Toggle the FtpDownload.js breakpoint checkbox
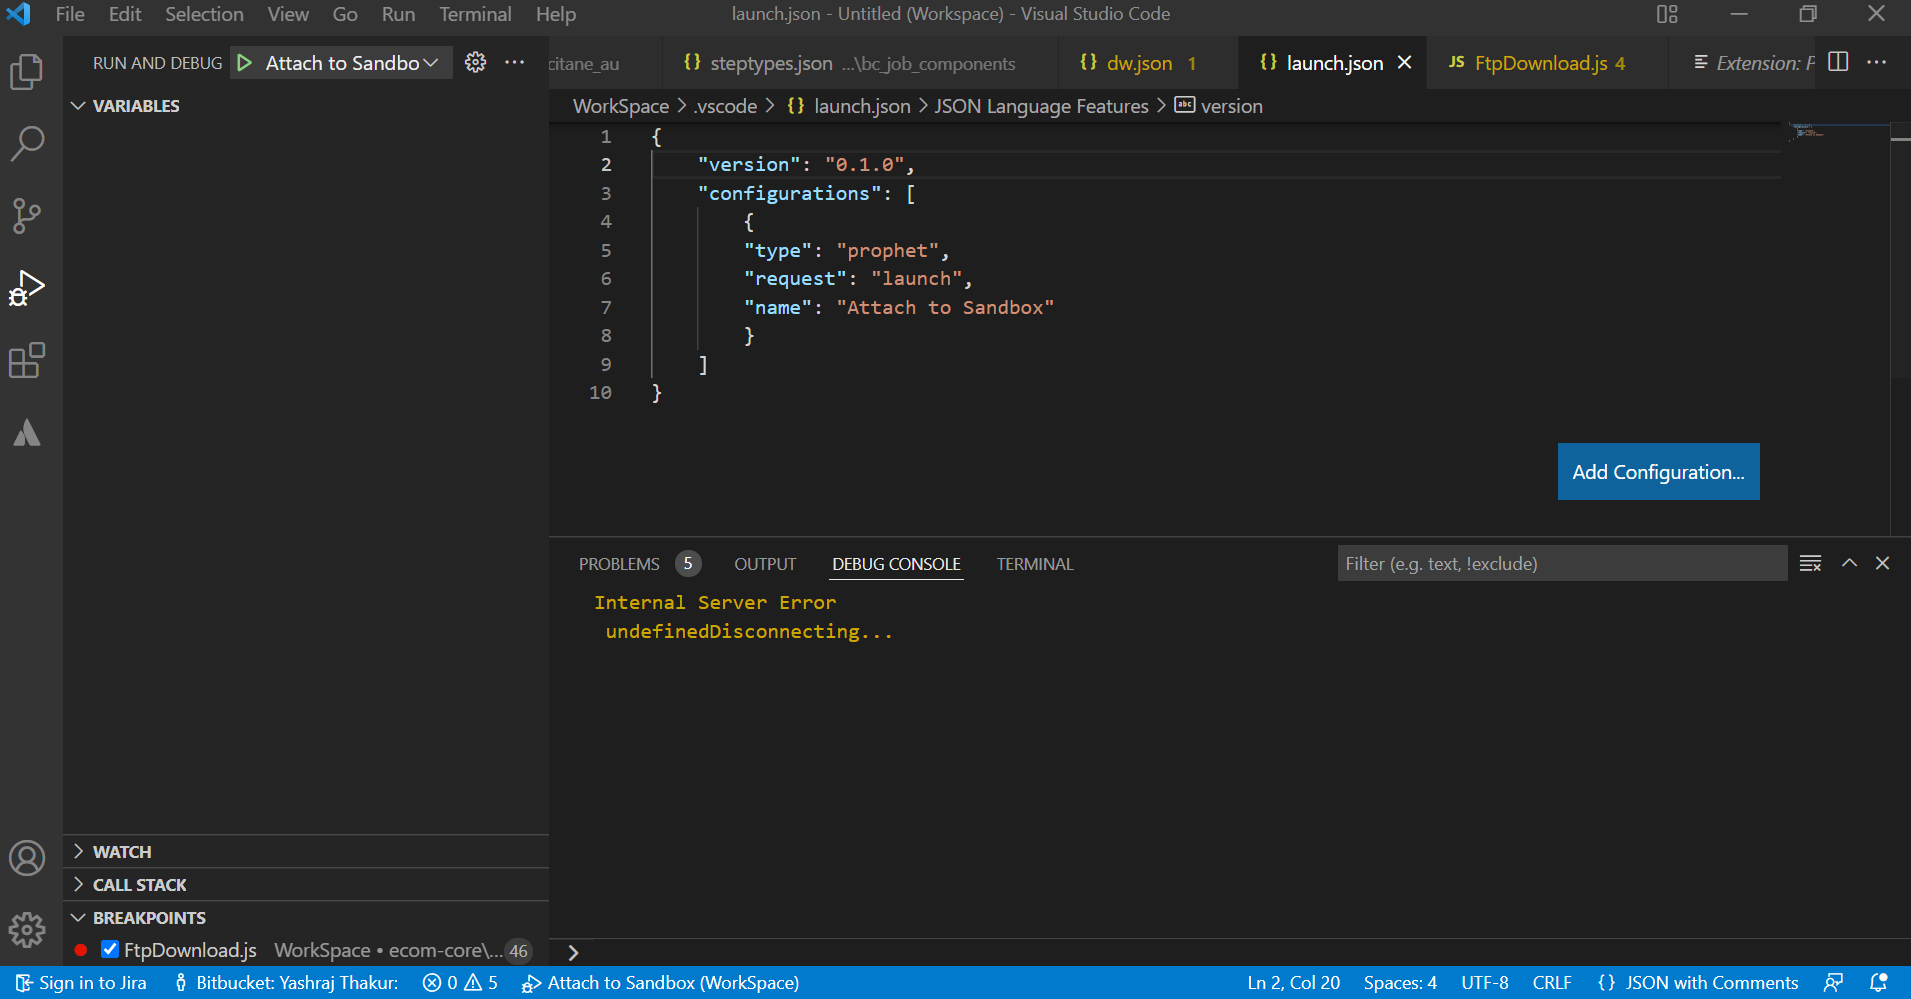This screenshot has width=1911, height=999. tap(110, 949)
